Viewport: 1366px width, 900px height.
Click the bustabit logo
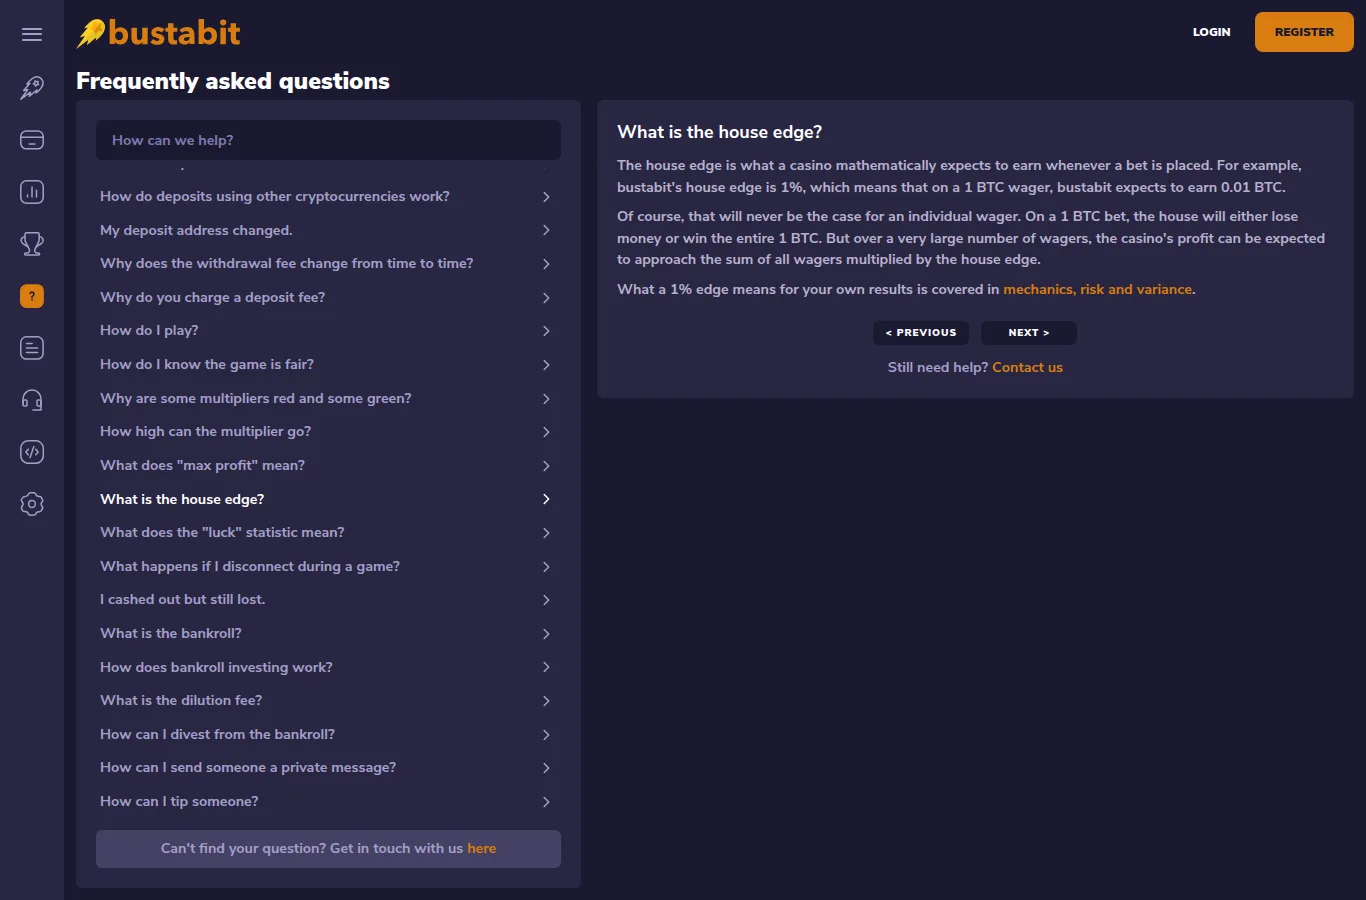pyautogui.click(x=159, y=33)
